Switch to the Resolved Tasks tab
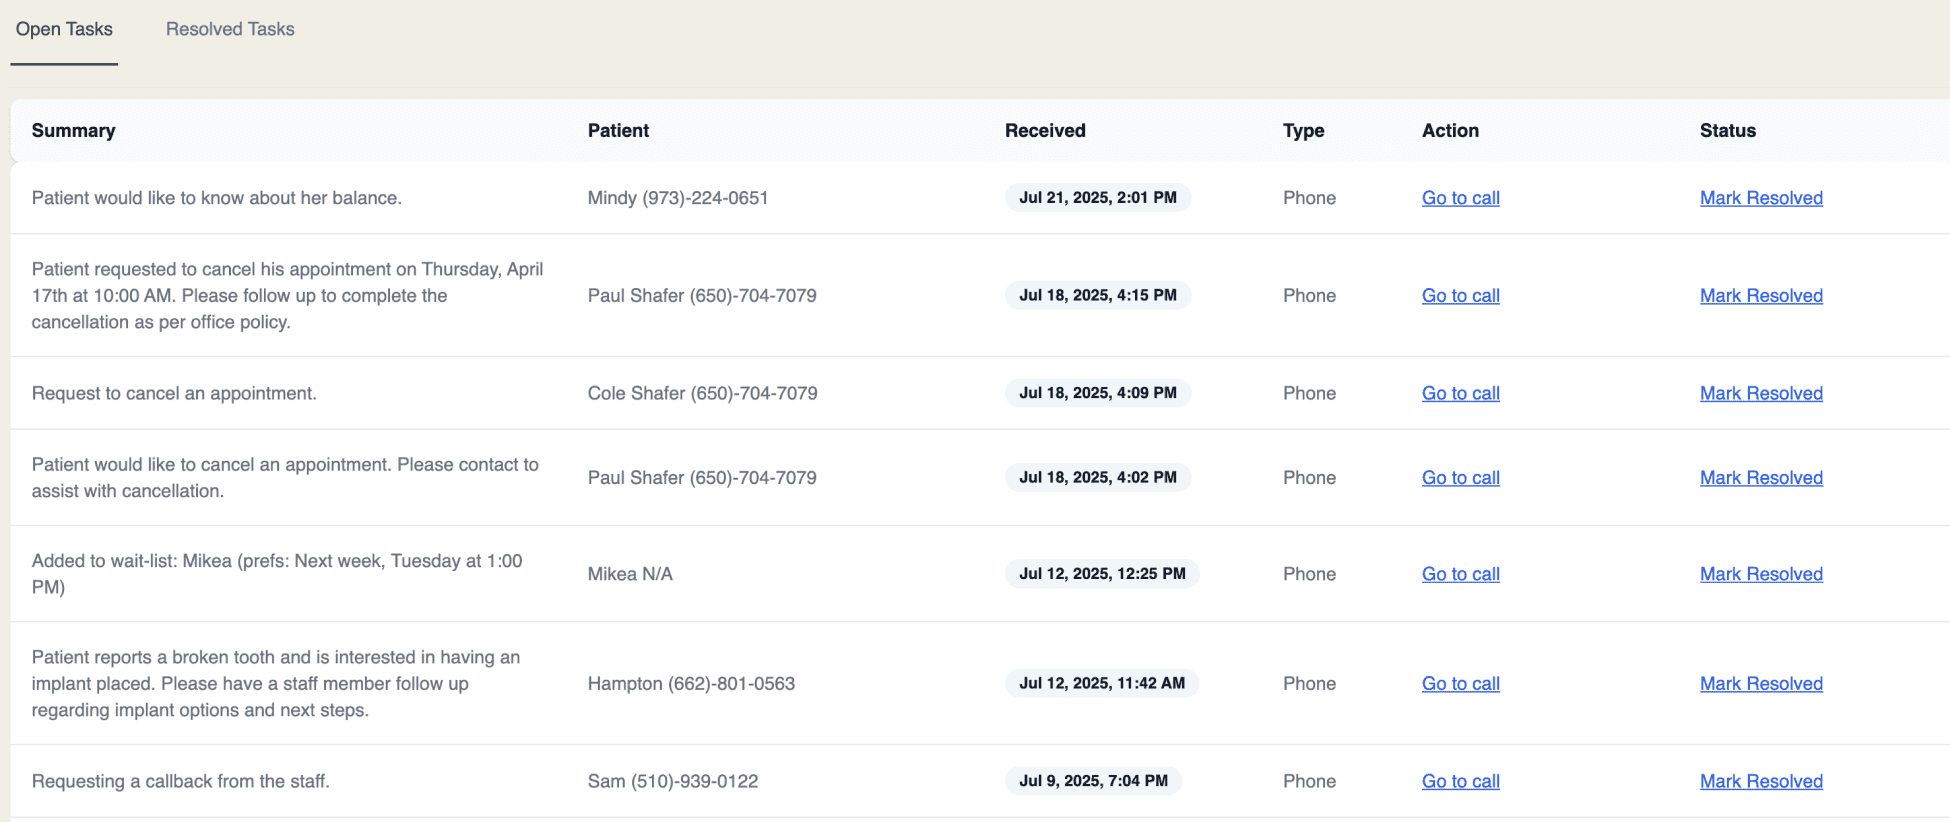 tap(230, 30)
